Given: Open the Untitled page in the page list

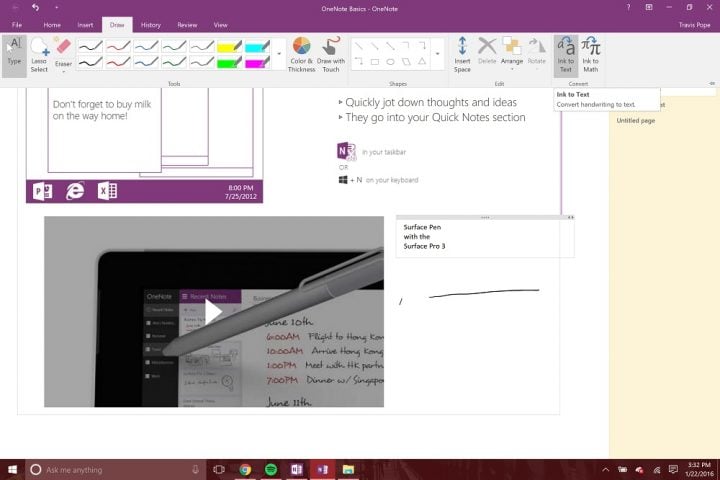Looking at the screenshot, I should pyautogui.click(x=636, y=120).
